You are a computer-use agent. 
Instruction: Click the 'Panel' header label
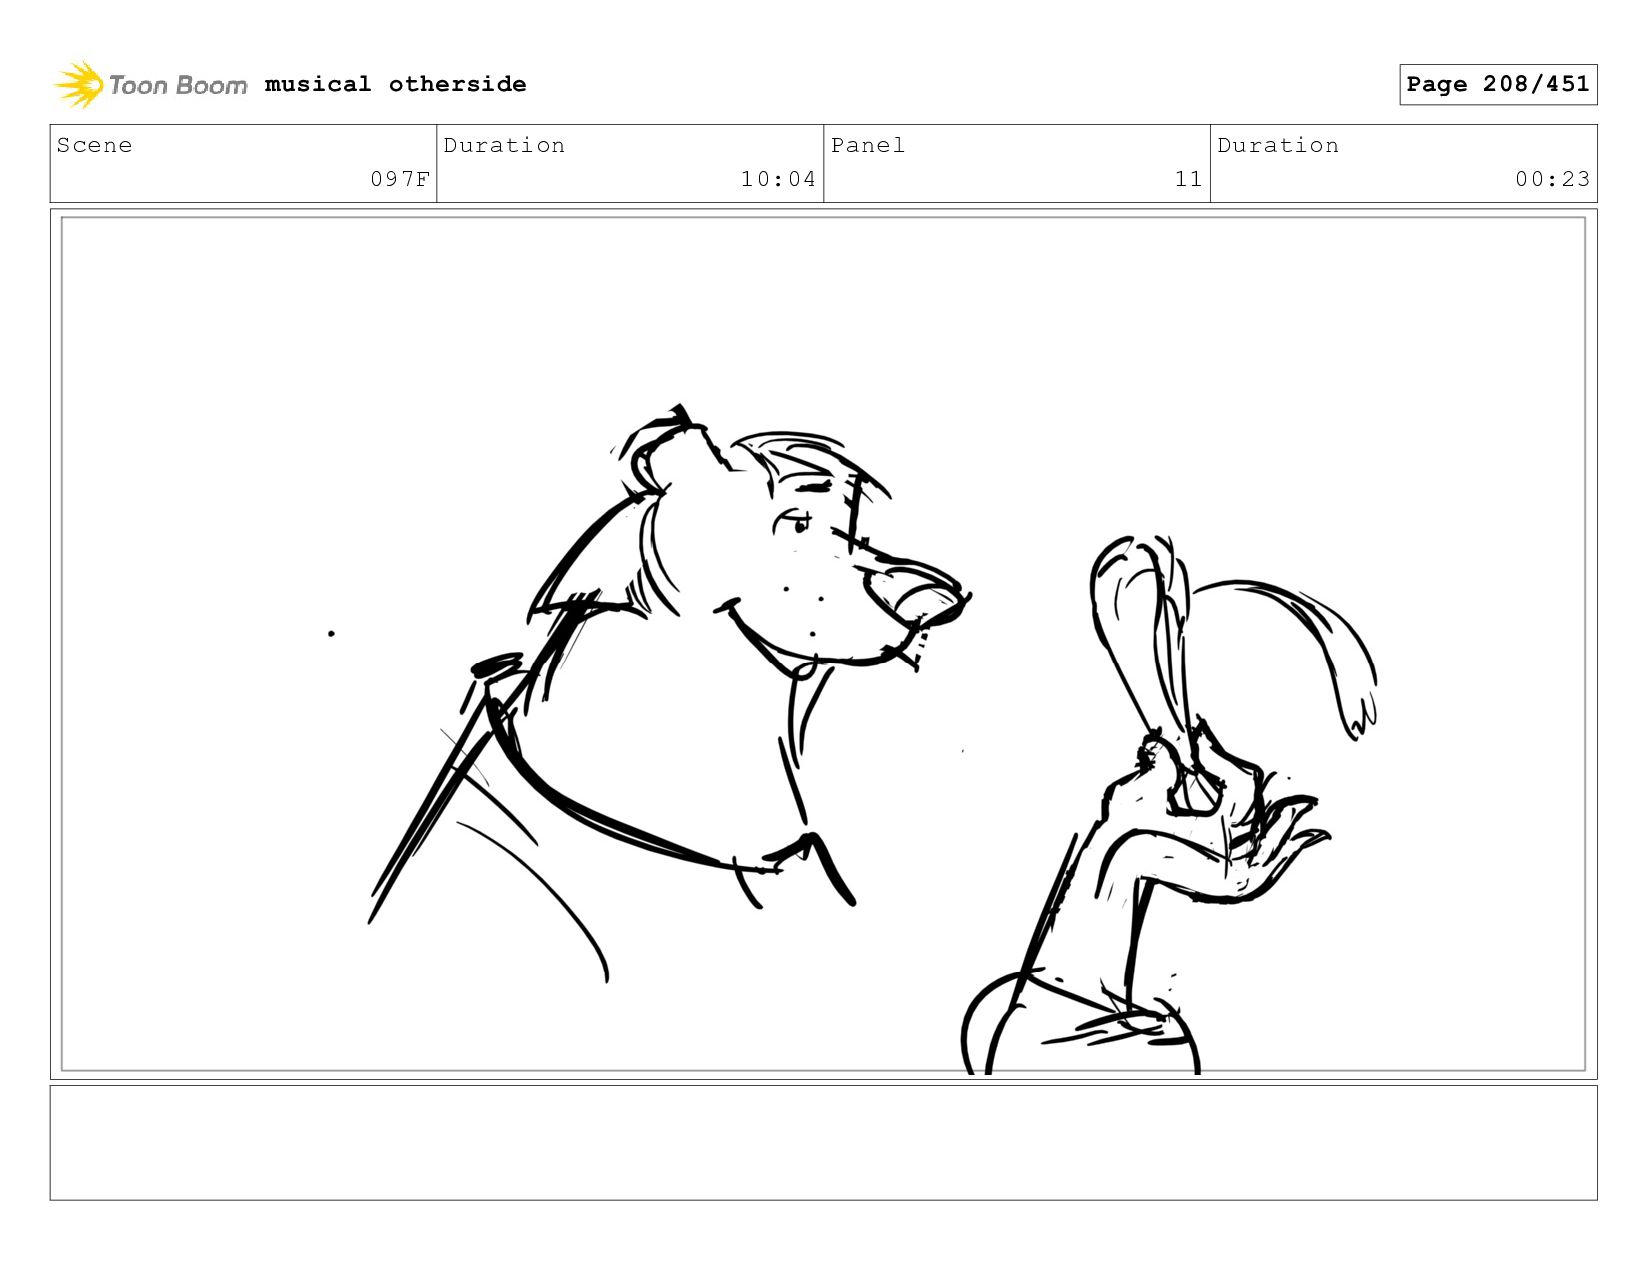click(x=868, y=145)
